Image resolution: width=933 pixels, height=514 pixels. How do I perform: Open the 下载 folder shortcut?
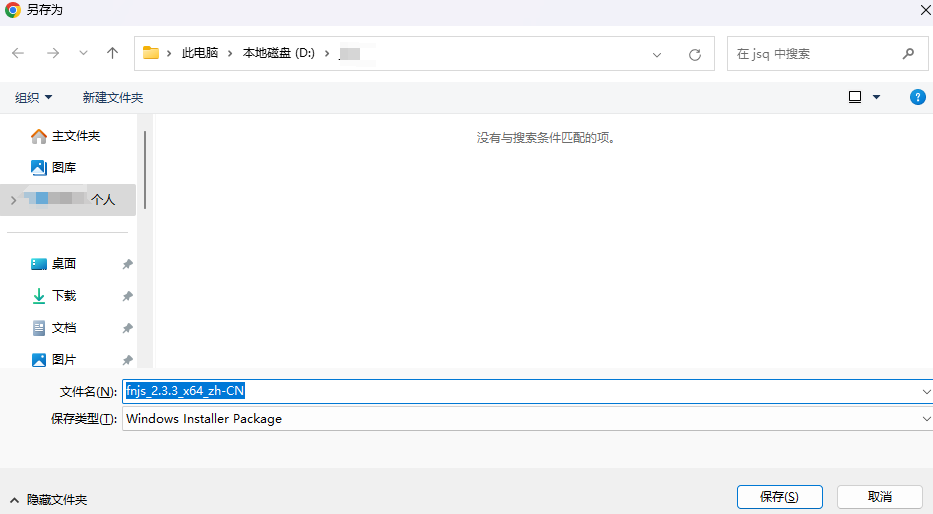point(64,296)
